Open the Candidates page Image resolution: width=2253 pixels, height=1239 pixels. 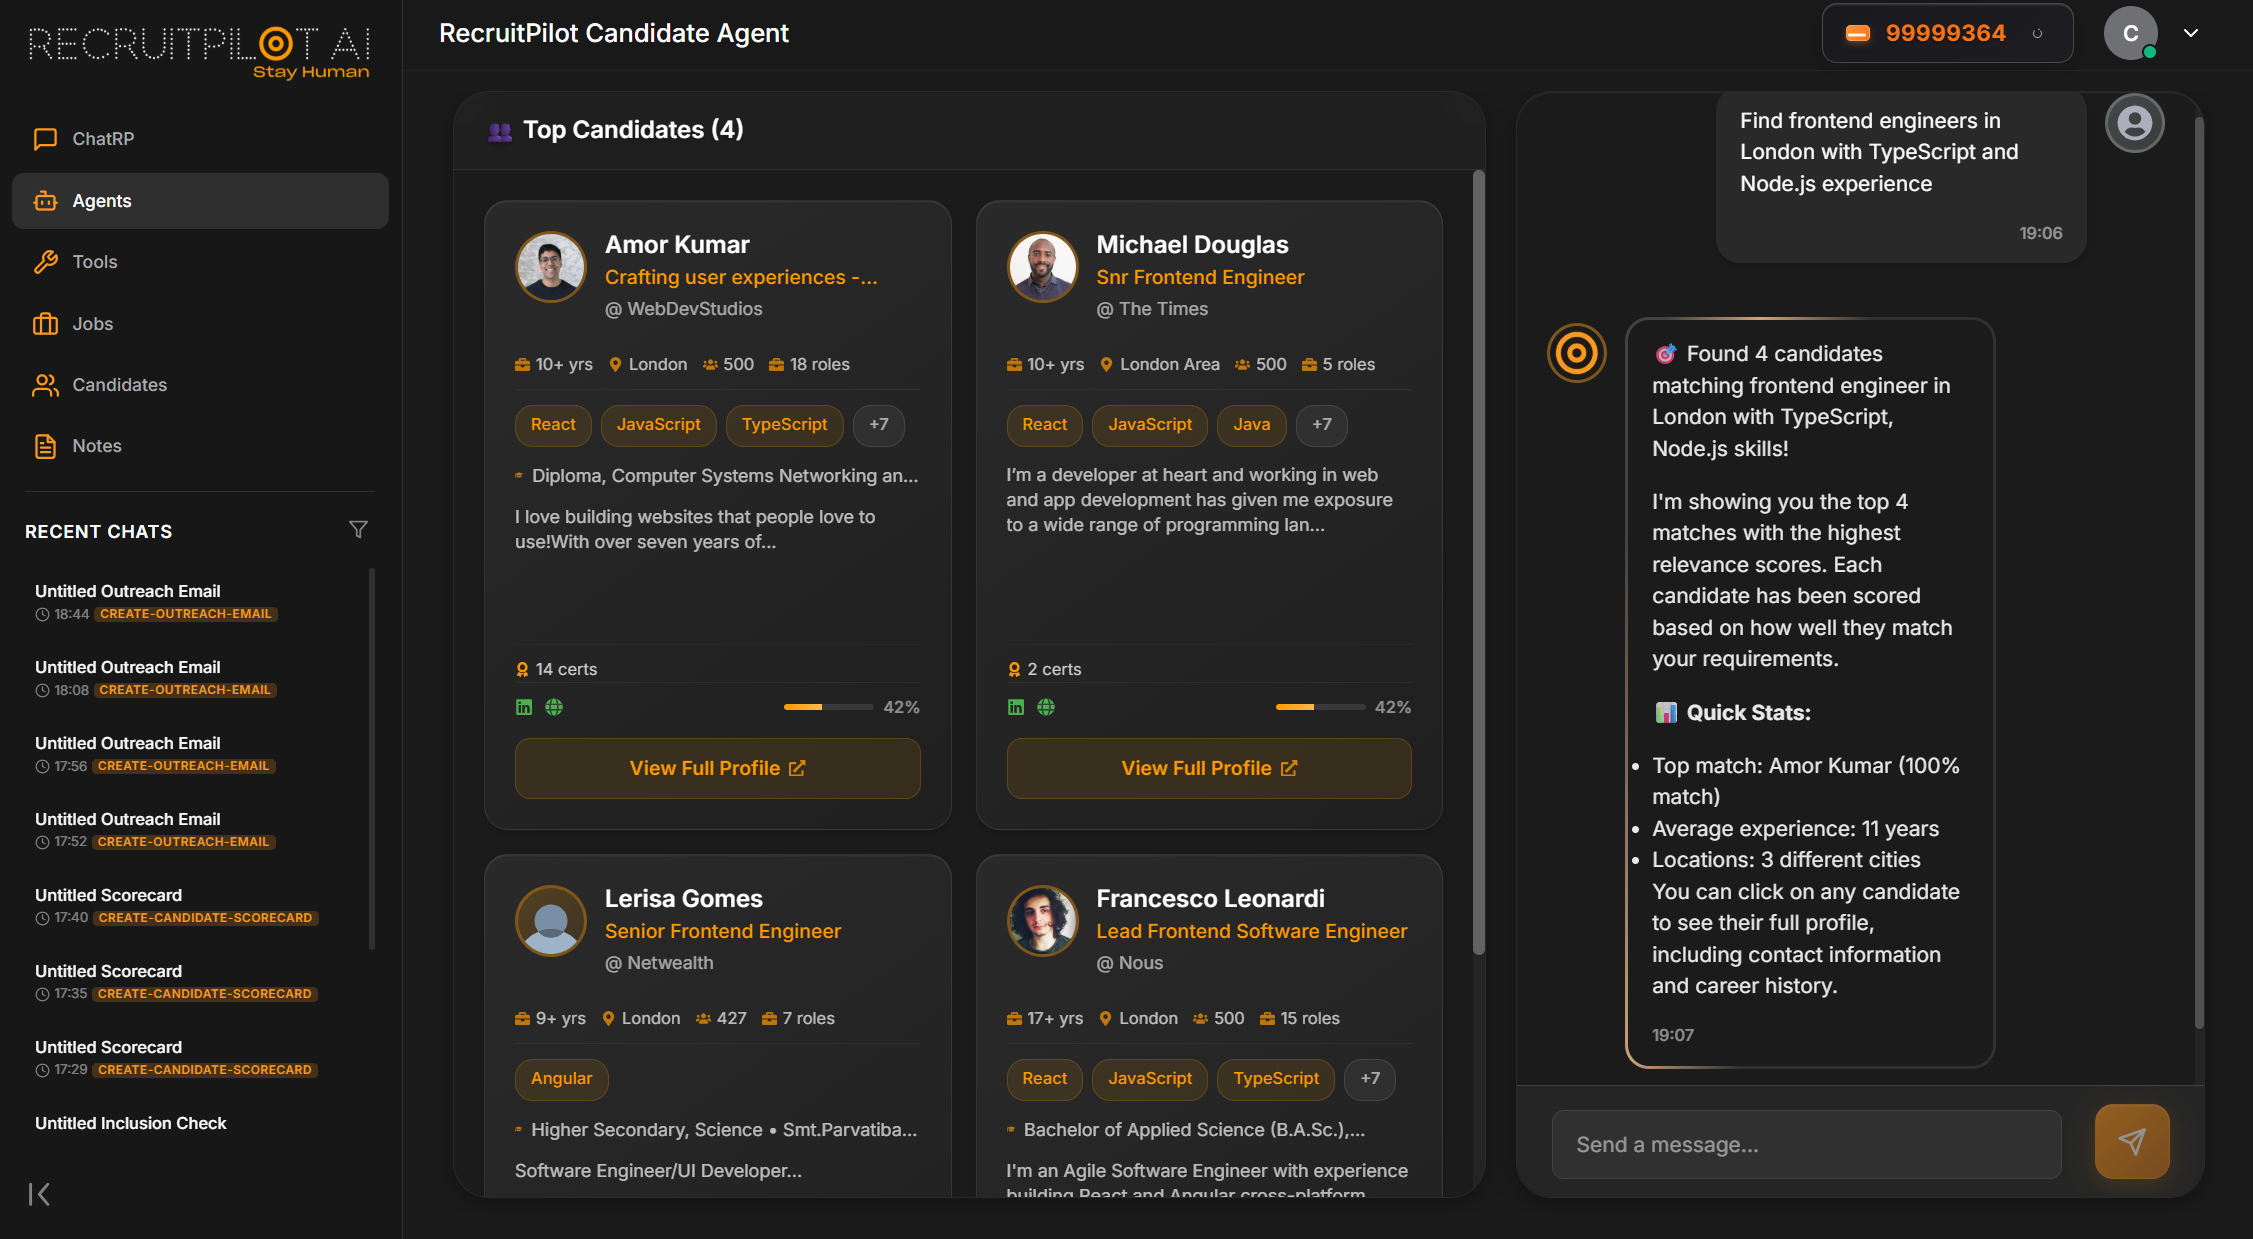200,385
